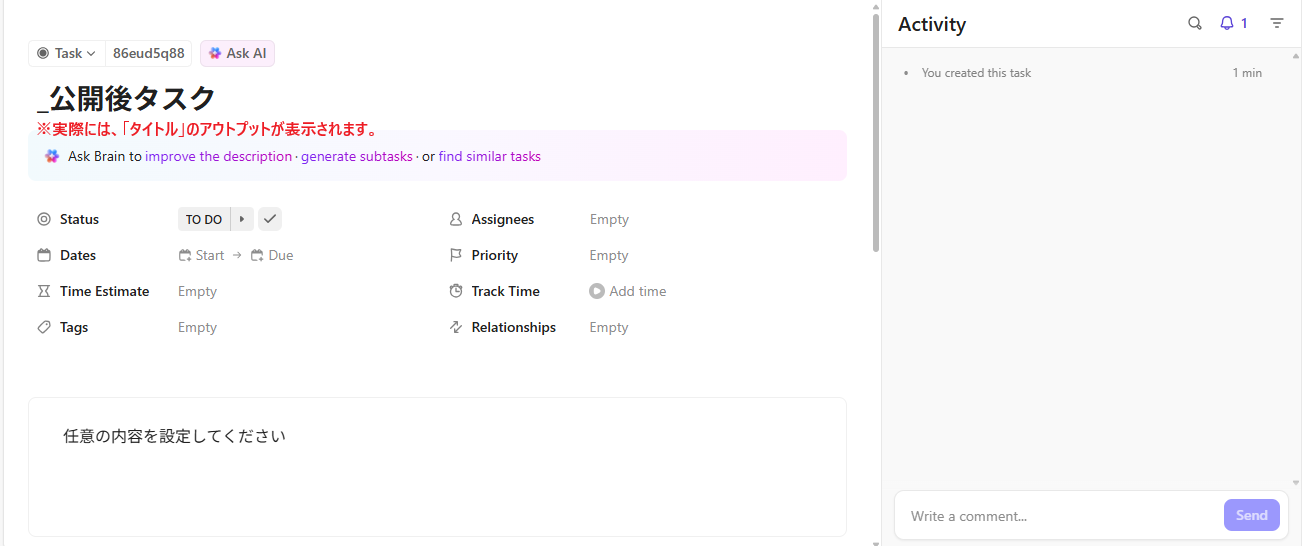The height and width of the screenshot is (546, 1312).
Task: Click the improve the description link
Action: (x=218, y=156)
